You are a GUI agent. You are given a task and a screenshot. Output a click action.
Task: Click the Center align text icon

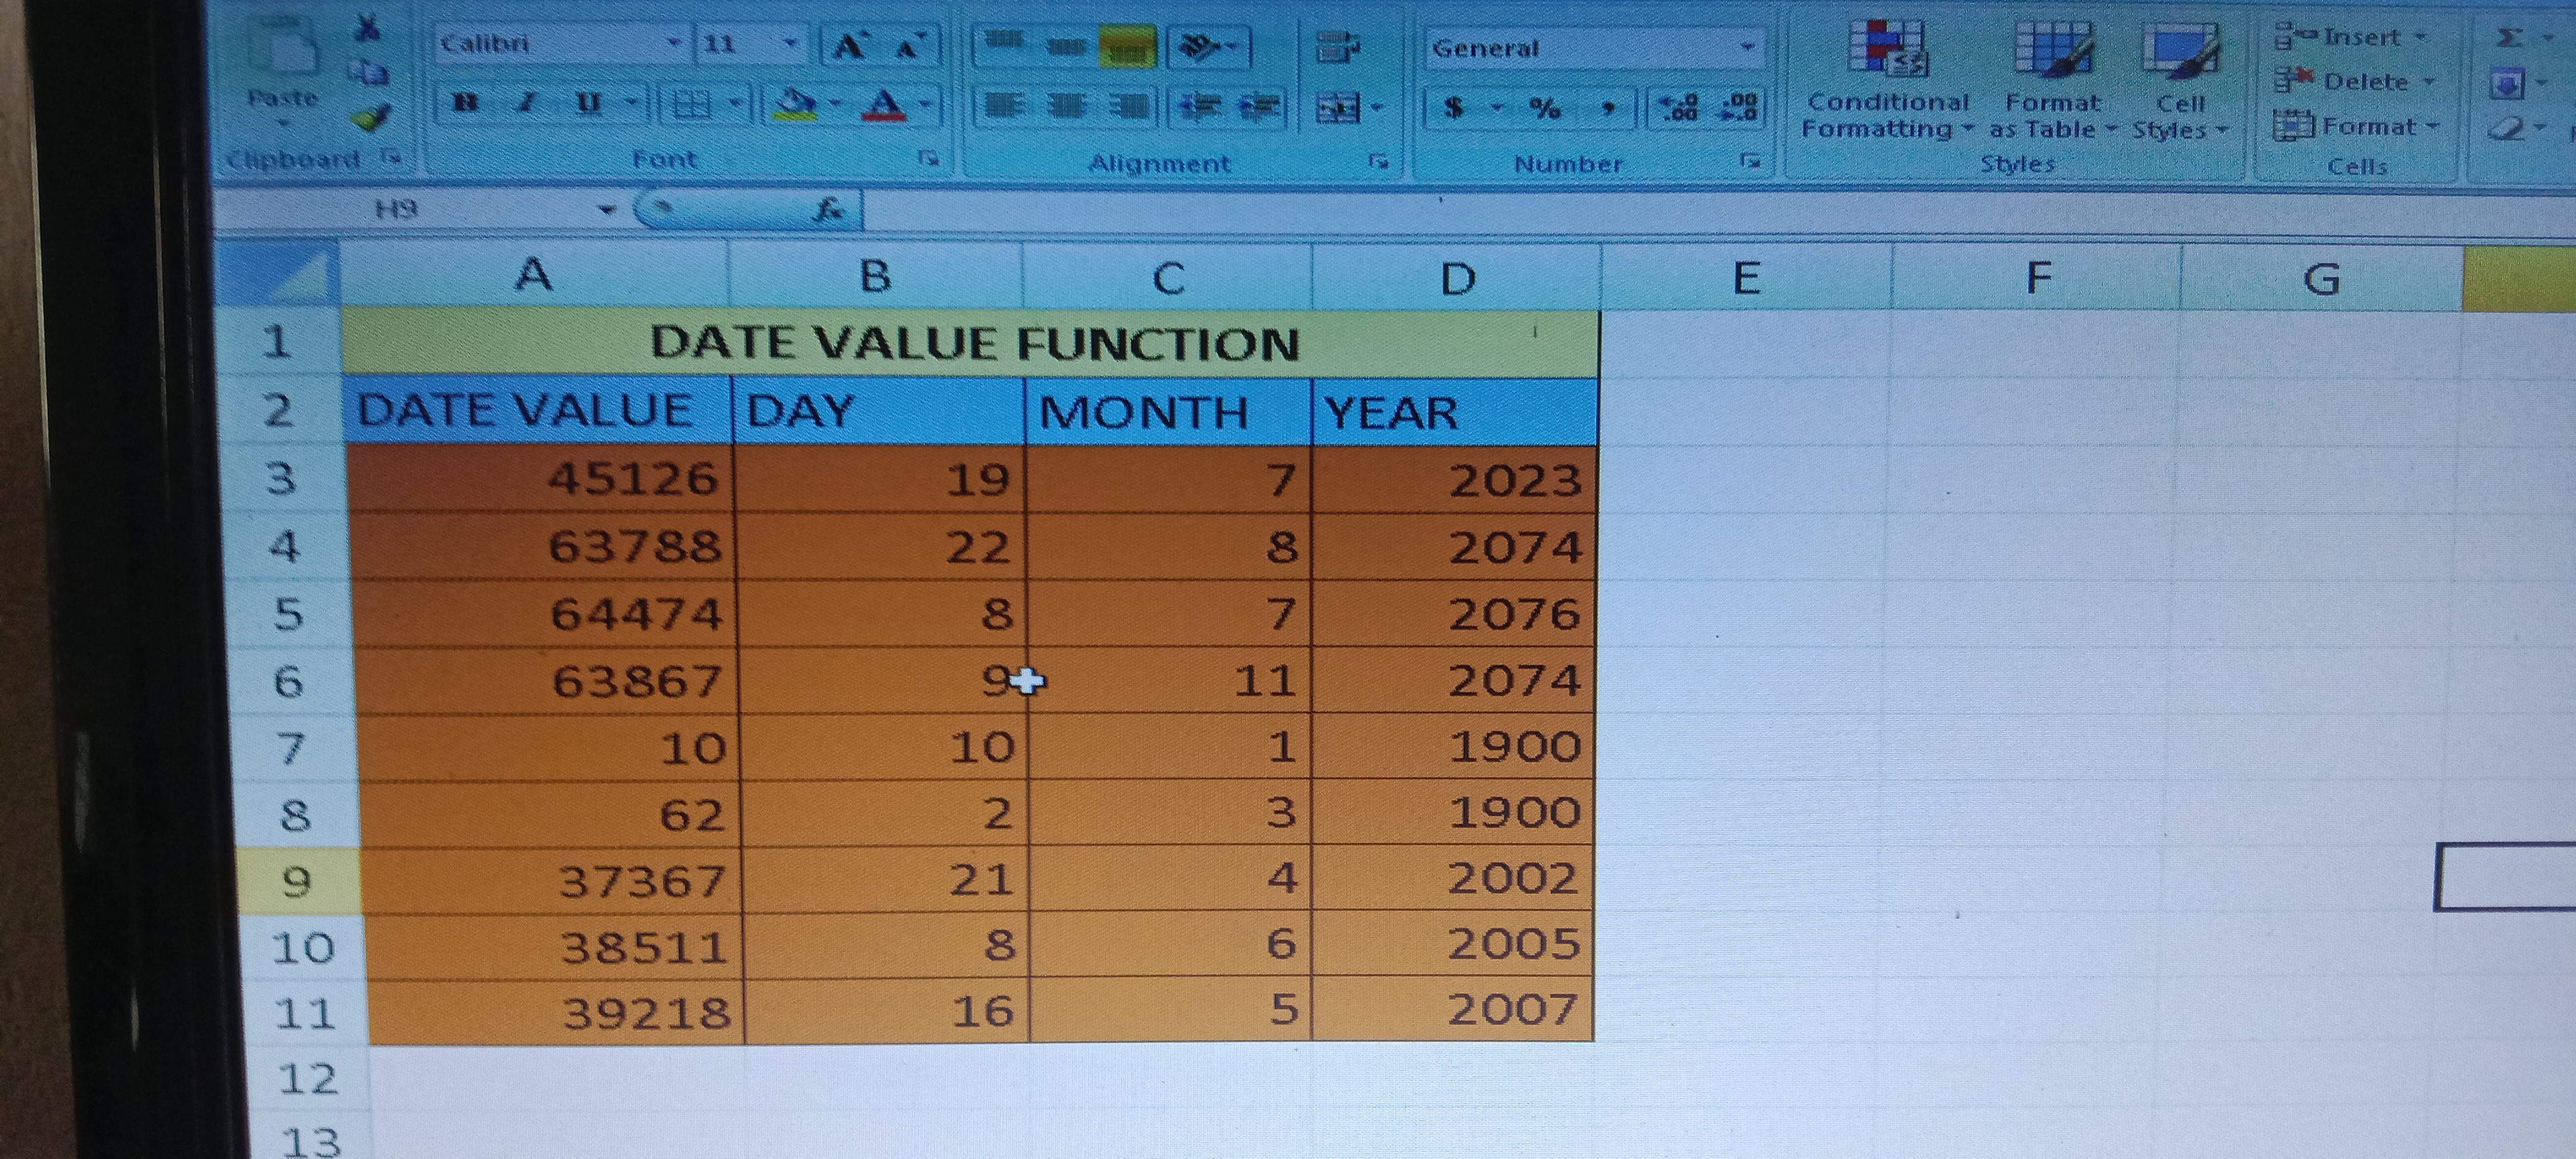point(1066,106)
